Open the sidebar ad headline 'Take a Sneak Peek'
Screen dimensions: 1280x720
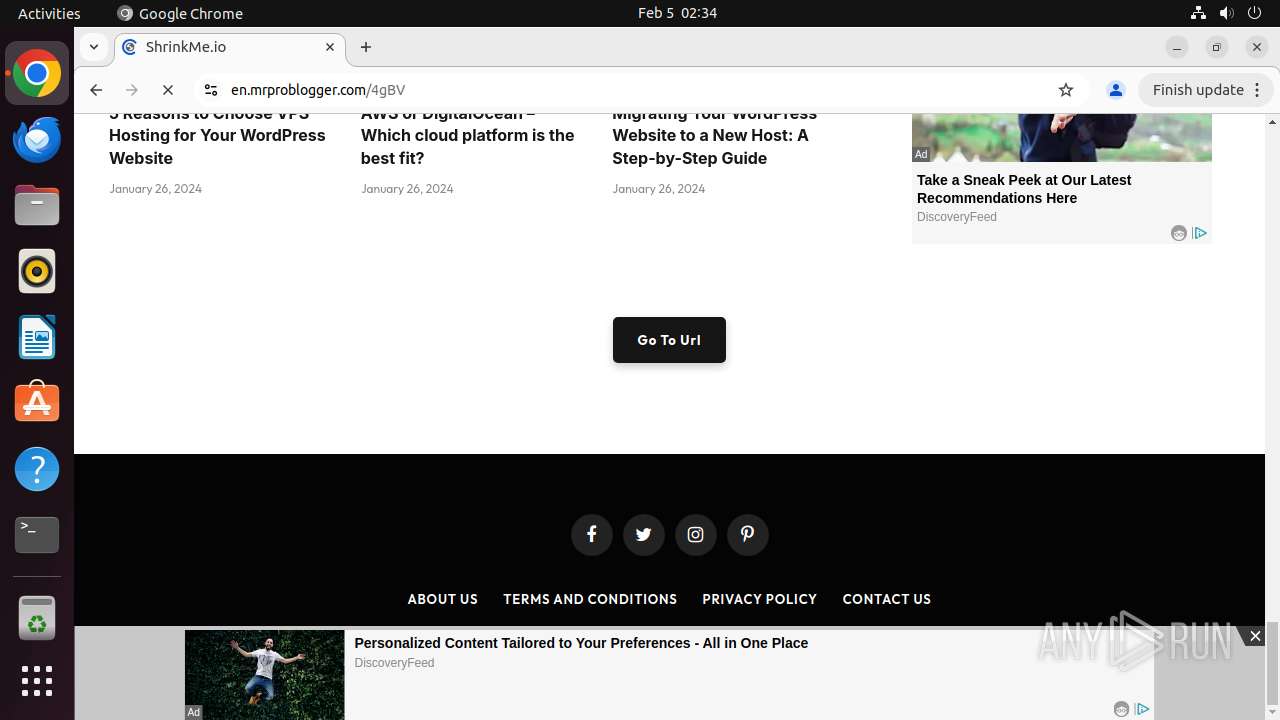pos(1024,189)
